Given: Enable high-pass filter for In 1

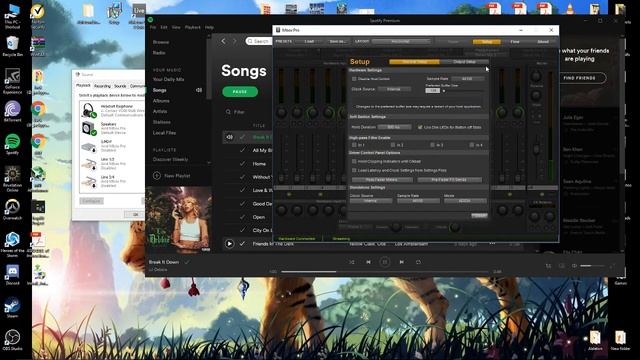Looking at the screenshot, I should pos(354,145).
